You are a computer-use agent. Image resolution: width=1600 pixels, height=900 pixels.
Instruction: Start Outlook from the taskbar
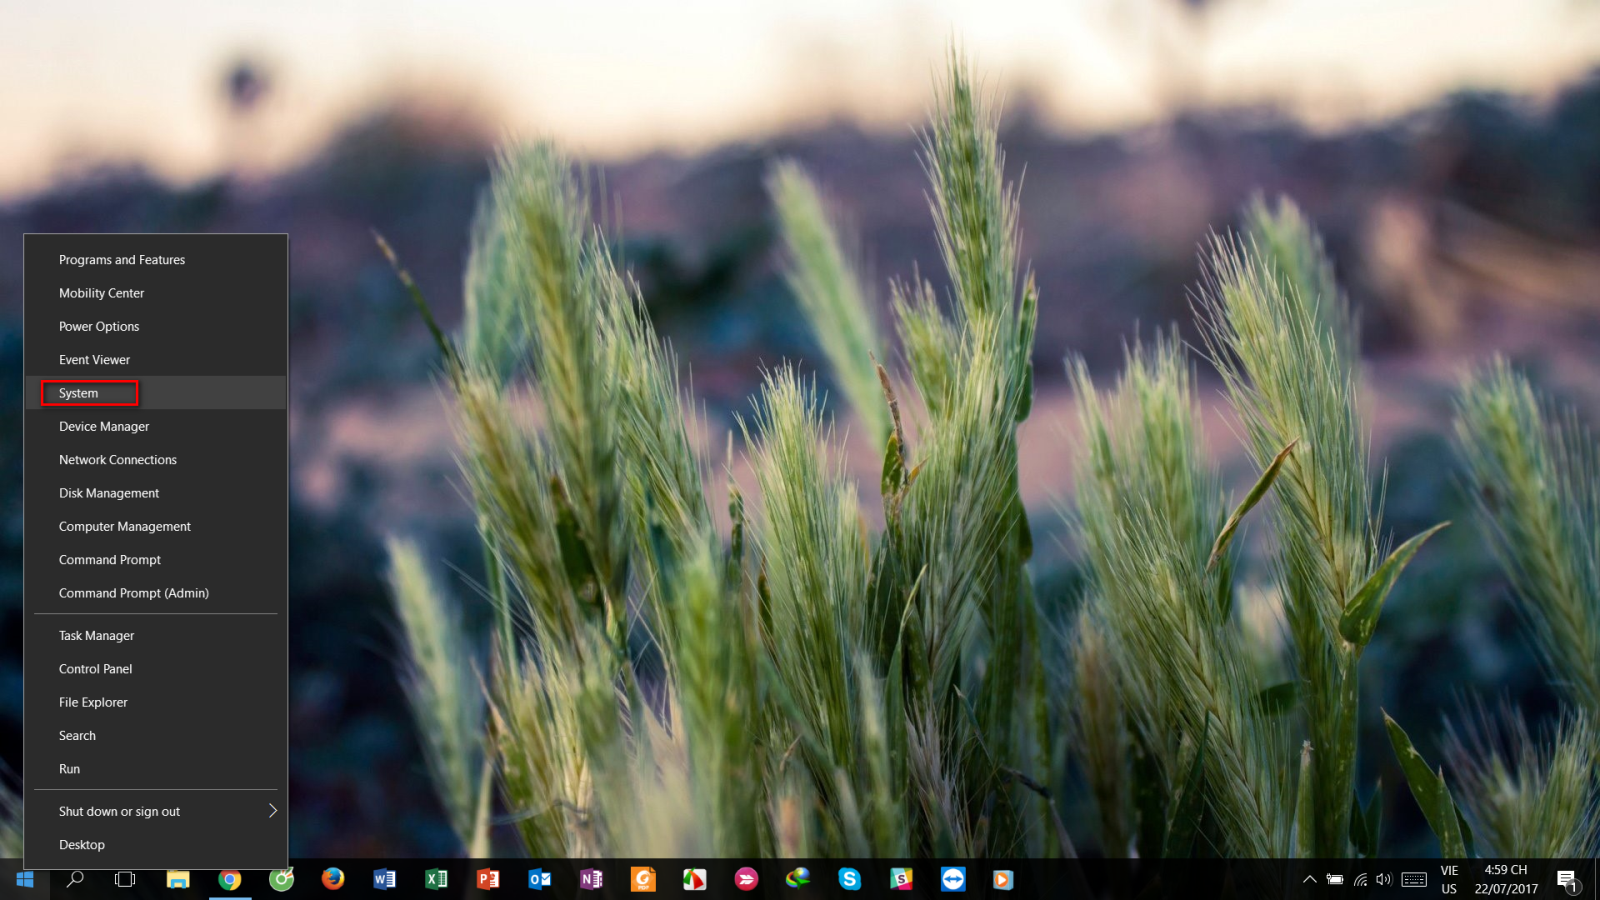click(x=540, y=880)
